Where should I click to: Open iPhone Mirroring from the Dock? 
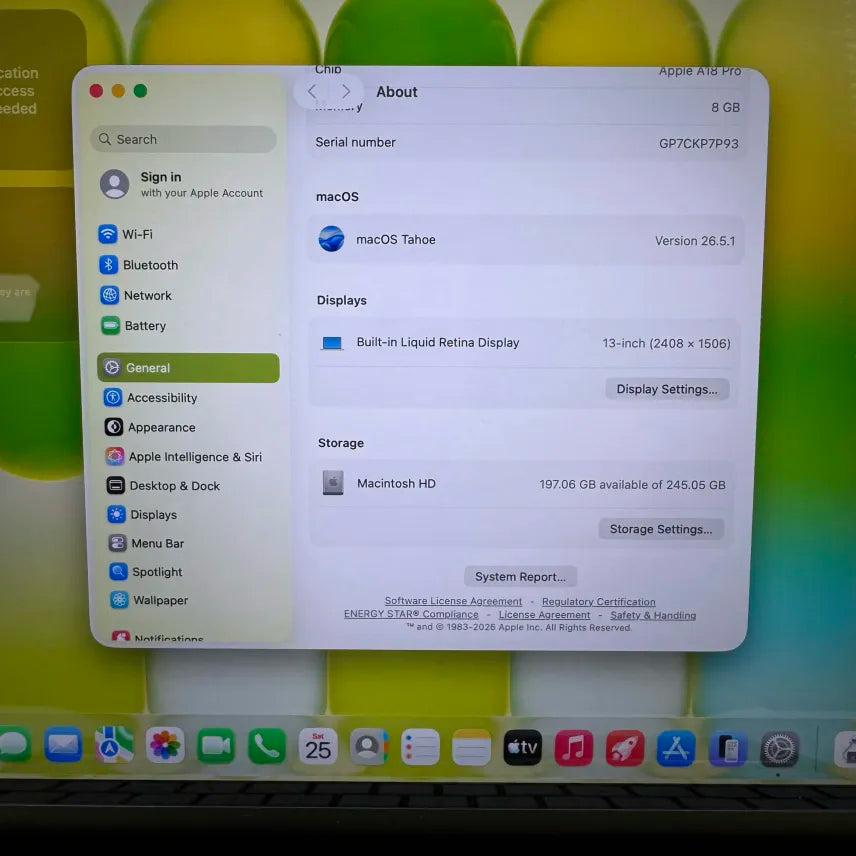click(728, 748)
